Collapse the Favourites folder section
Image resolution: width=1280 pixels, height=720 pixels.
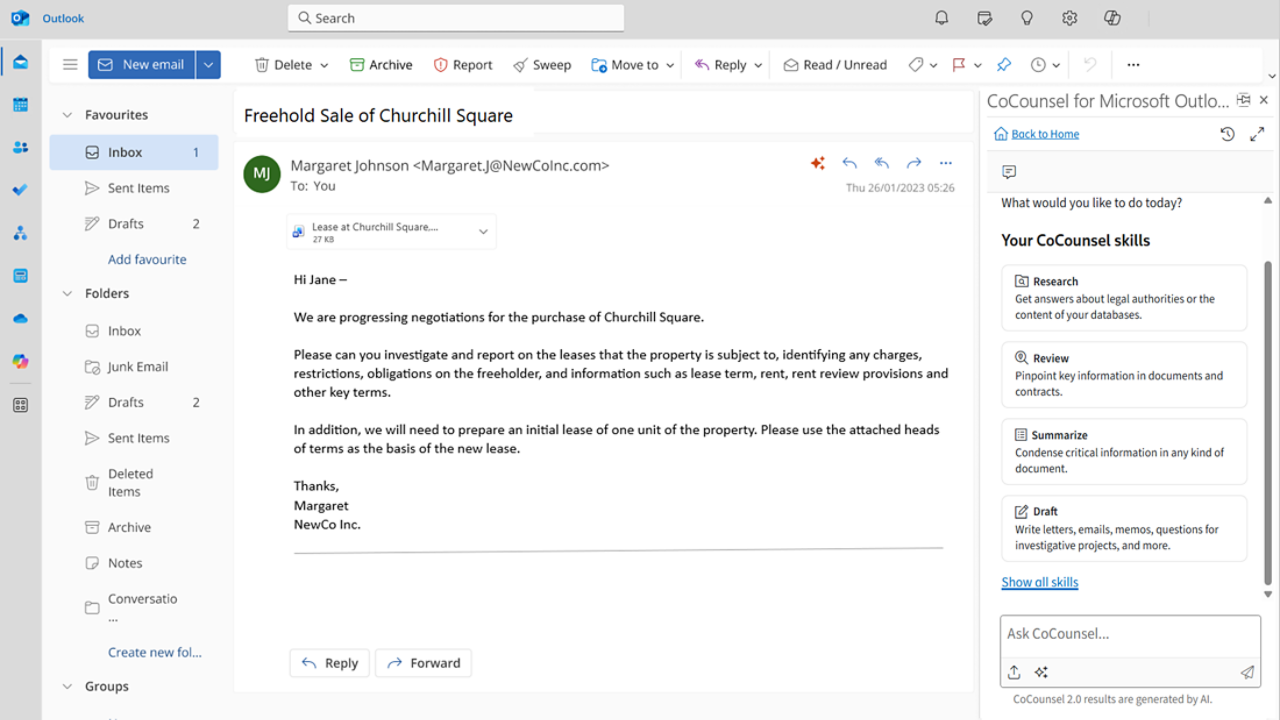68,115
